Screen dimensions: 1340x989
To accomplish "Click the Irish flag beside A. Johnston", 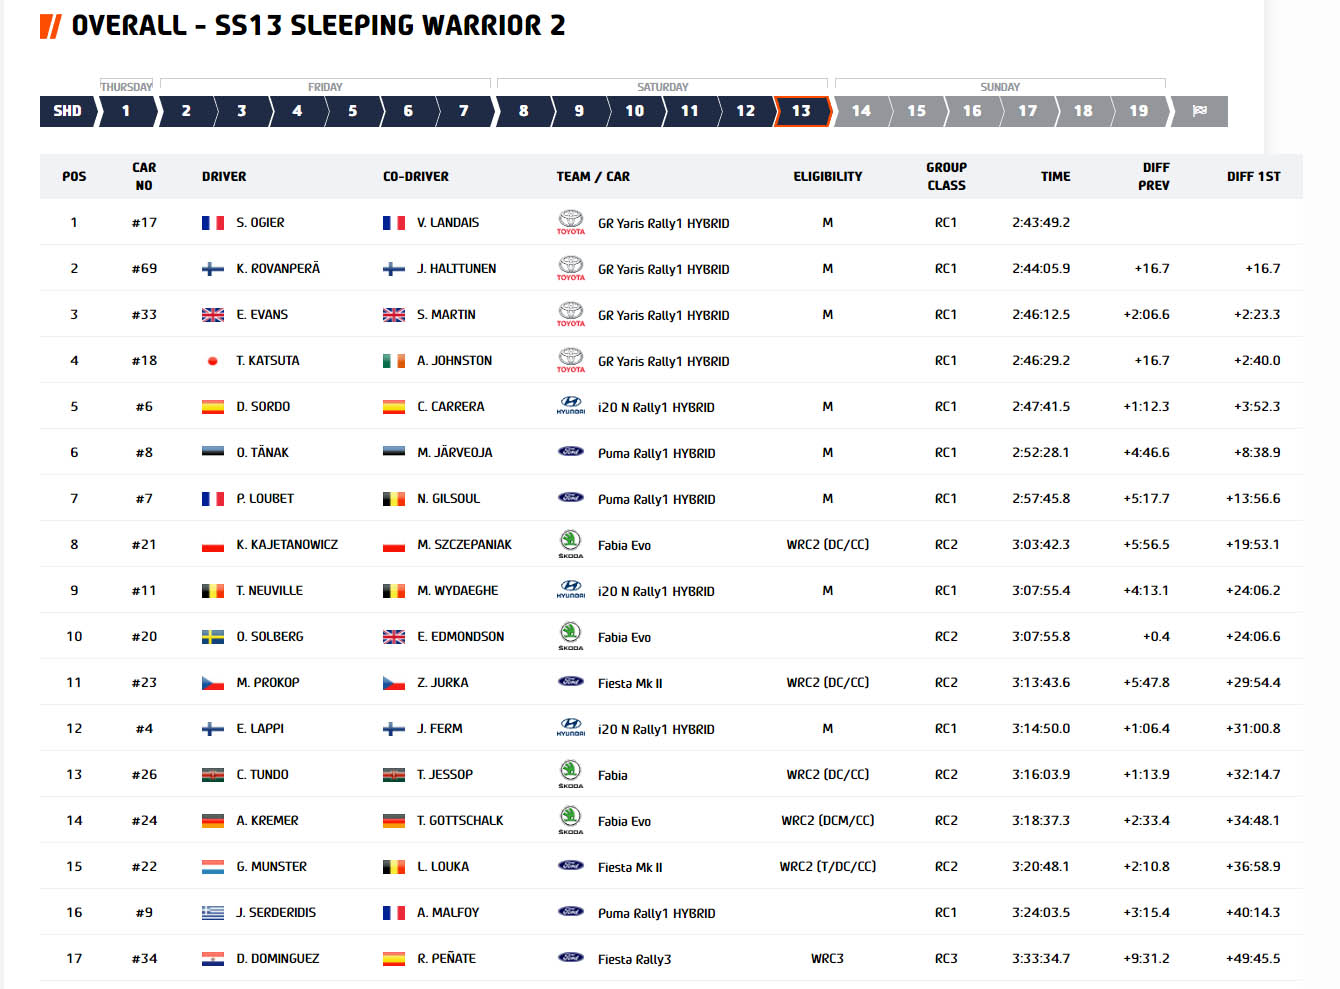I will [x=394, y=361].
